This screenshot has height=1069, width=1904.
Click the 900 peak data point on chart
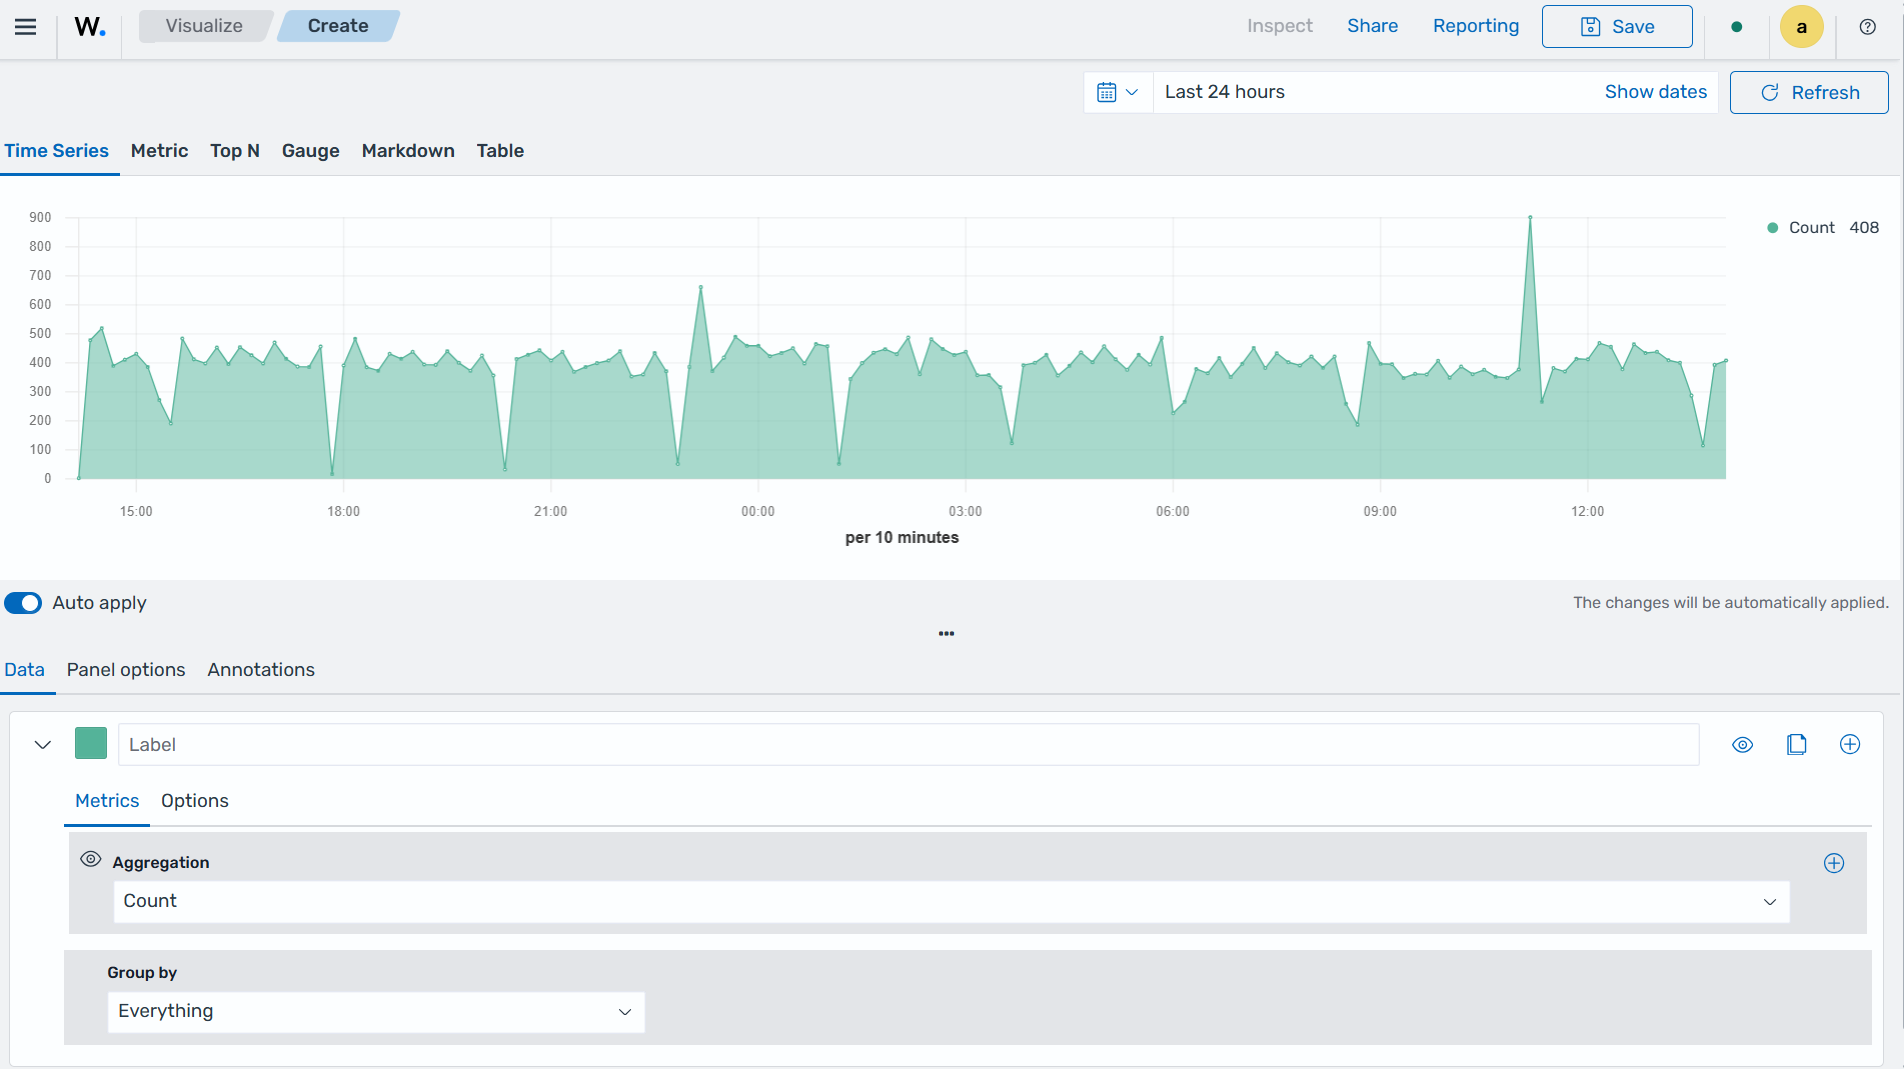(1530, 217)
